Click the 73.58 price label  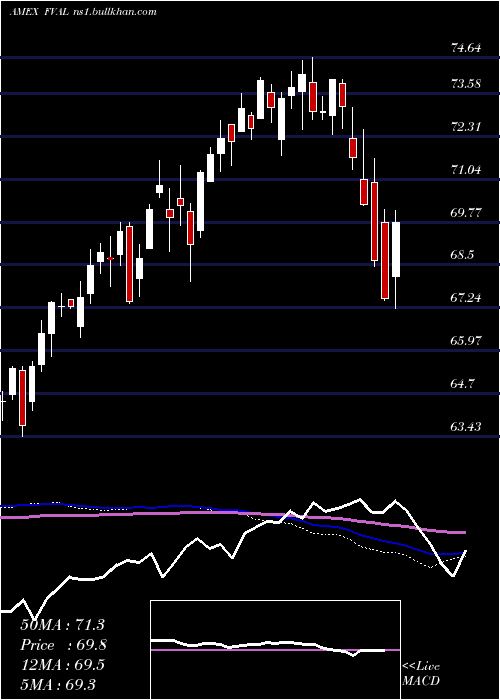pyautogui.click(x=466, y=84)
